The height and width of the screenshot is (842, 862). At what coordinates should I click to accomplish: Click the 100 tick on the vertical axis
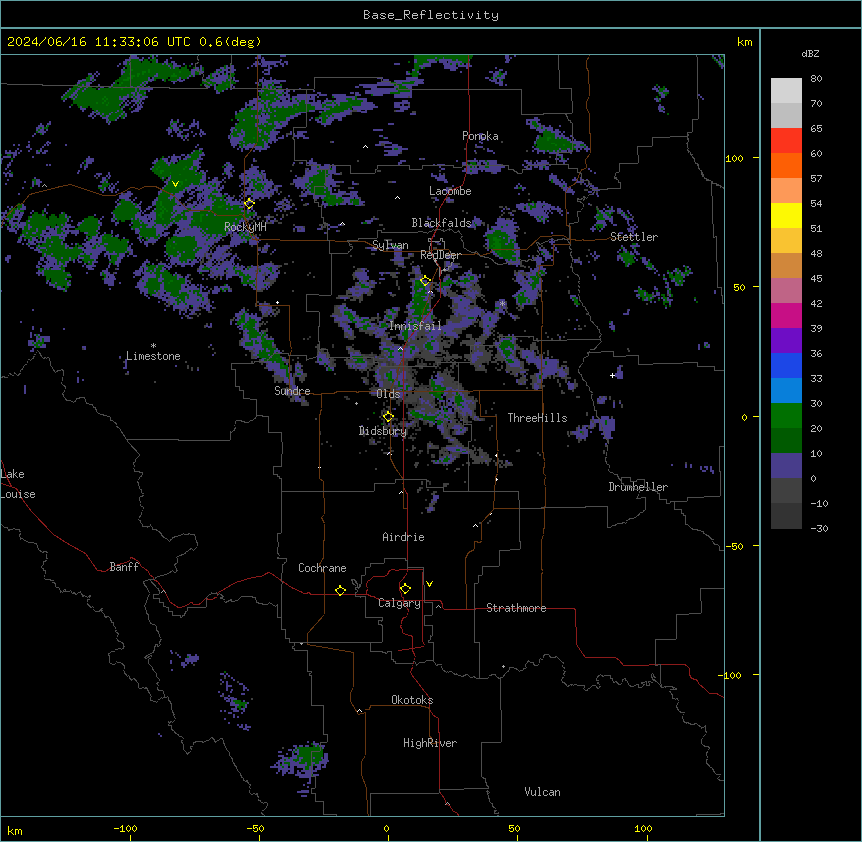[x=734, y=158]
